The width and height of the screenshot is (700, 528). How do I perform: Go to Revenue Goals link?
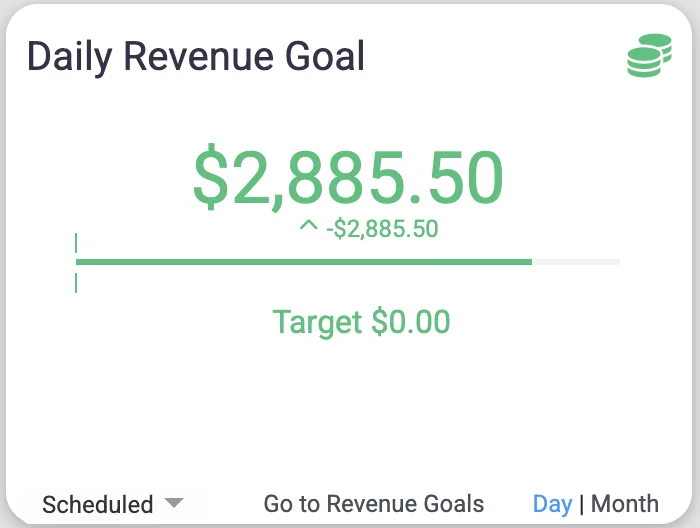[373, 504]
